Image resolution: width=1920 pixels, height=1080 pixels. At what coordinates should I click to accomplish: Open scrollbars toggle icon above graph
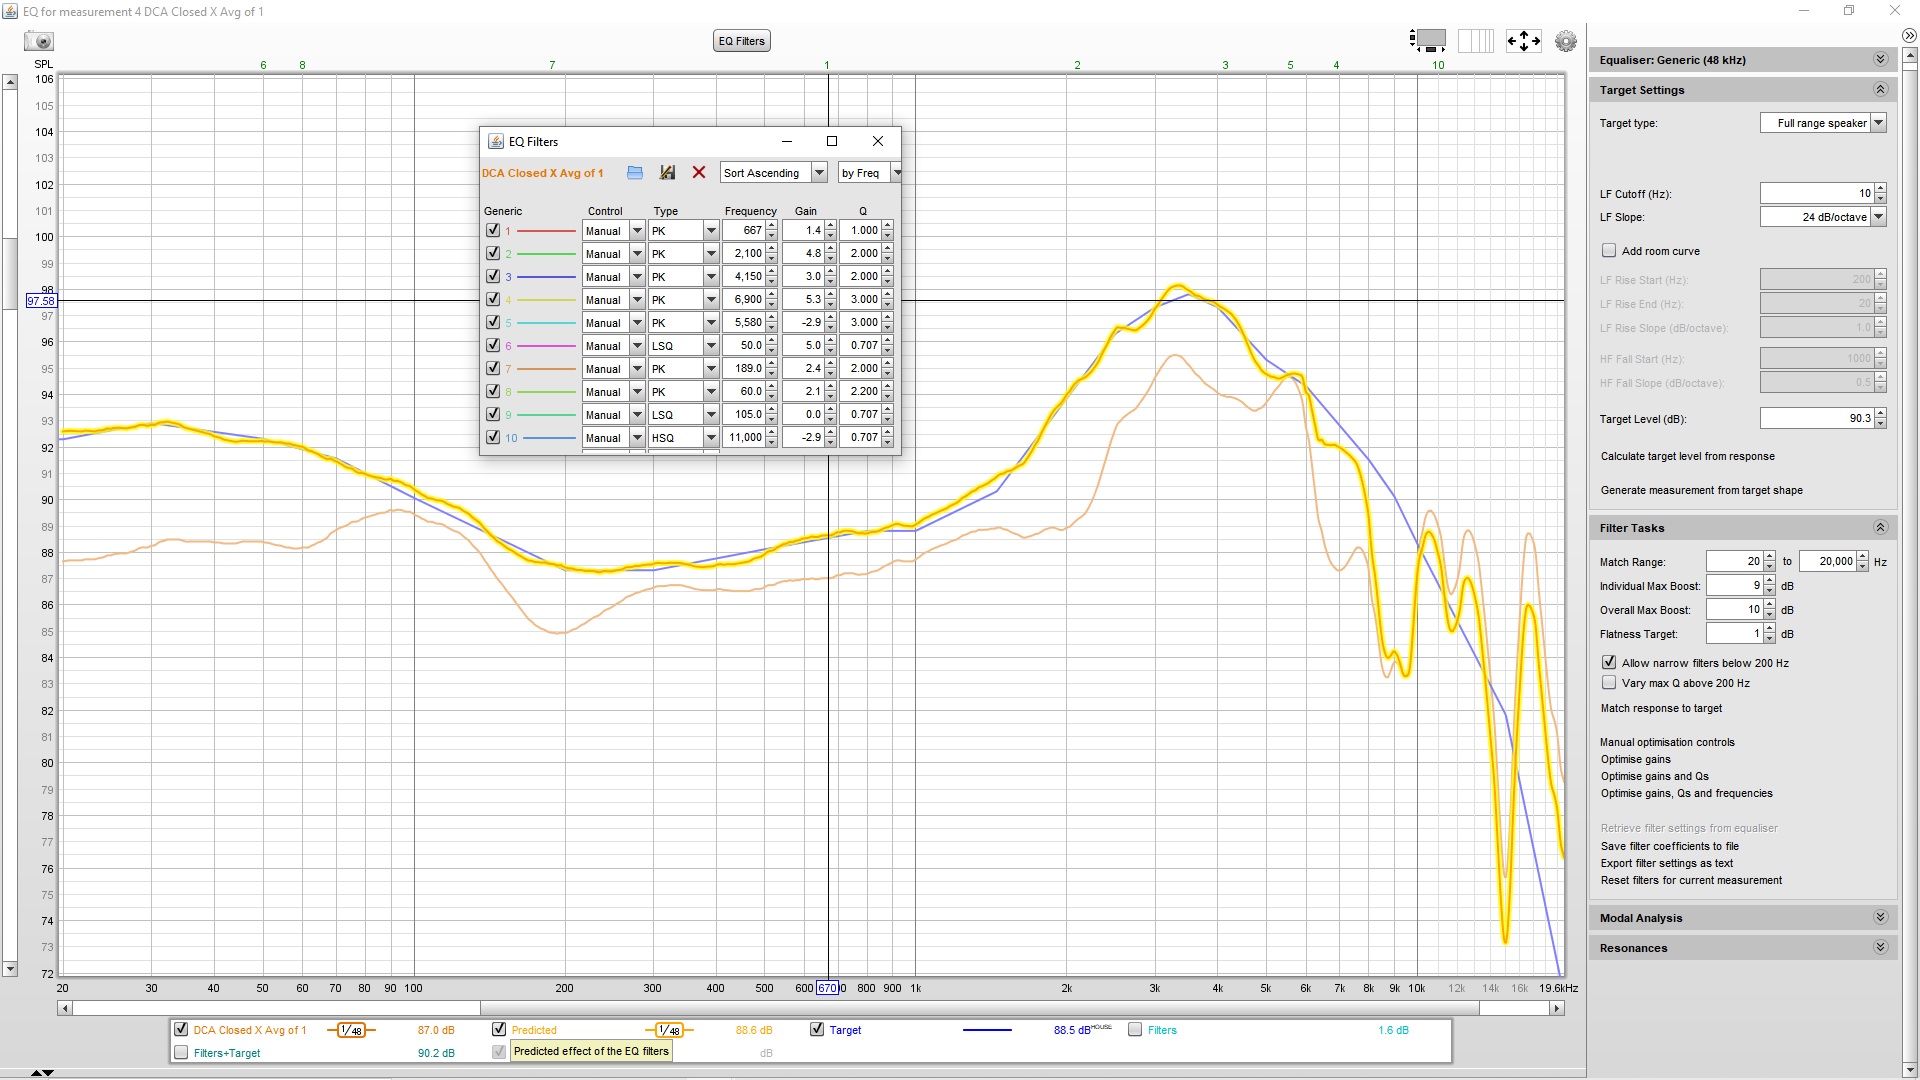[1428, 41]
